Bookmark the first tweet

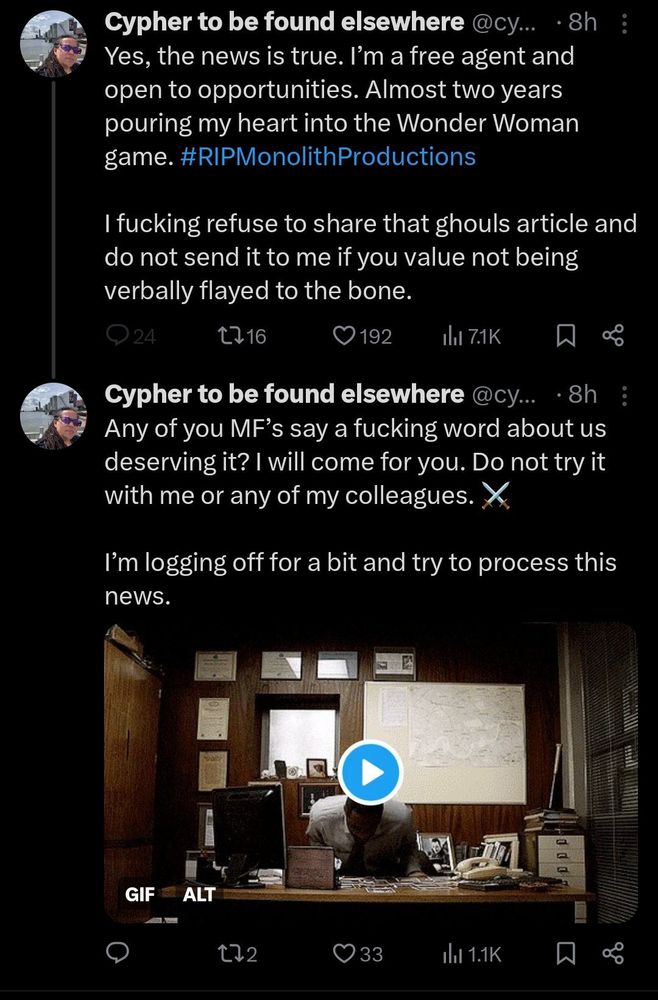566,336
